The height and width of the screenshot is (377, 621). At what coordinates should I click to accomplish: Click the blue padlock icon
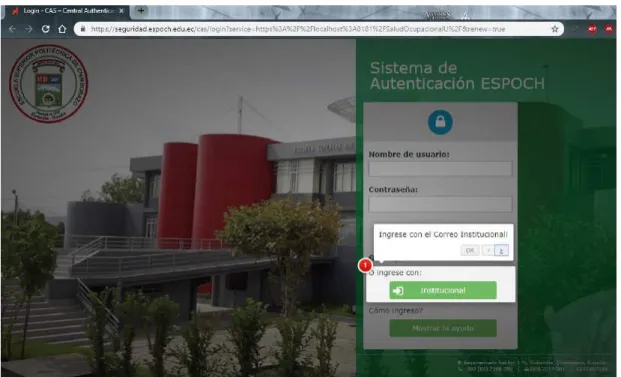[440, 122]
